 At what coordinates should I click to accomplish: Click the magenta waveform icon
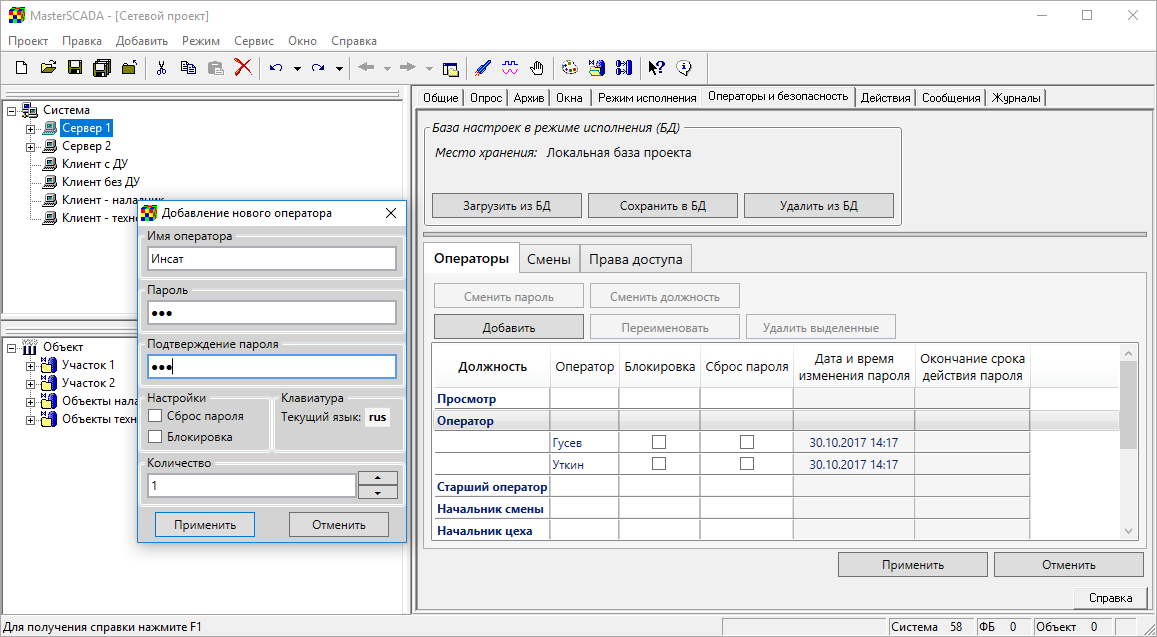[510, 68]
